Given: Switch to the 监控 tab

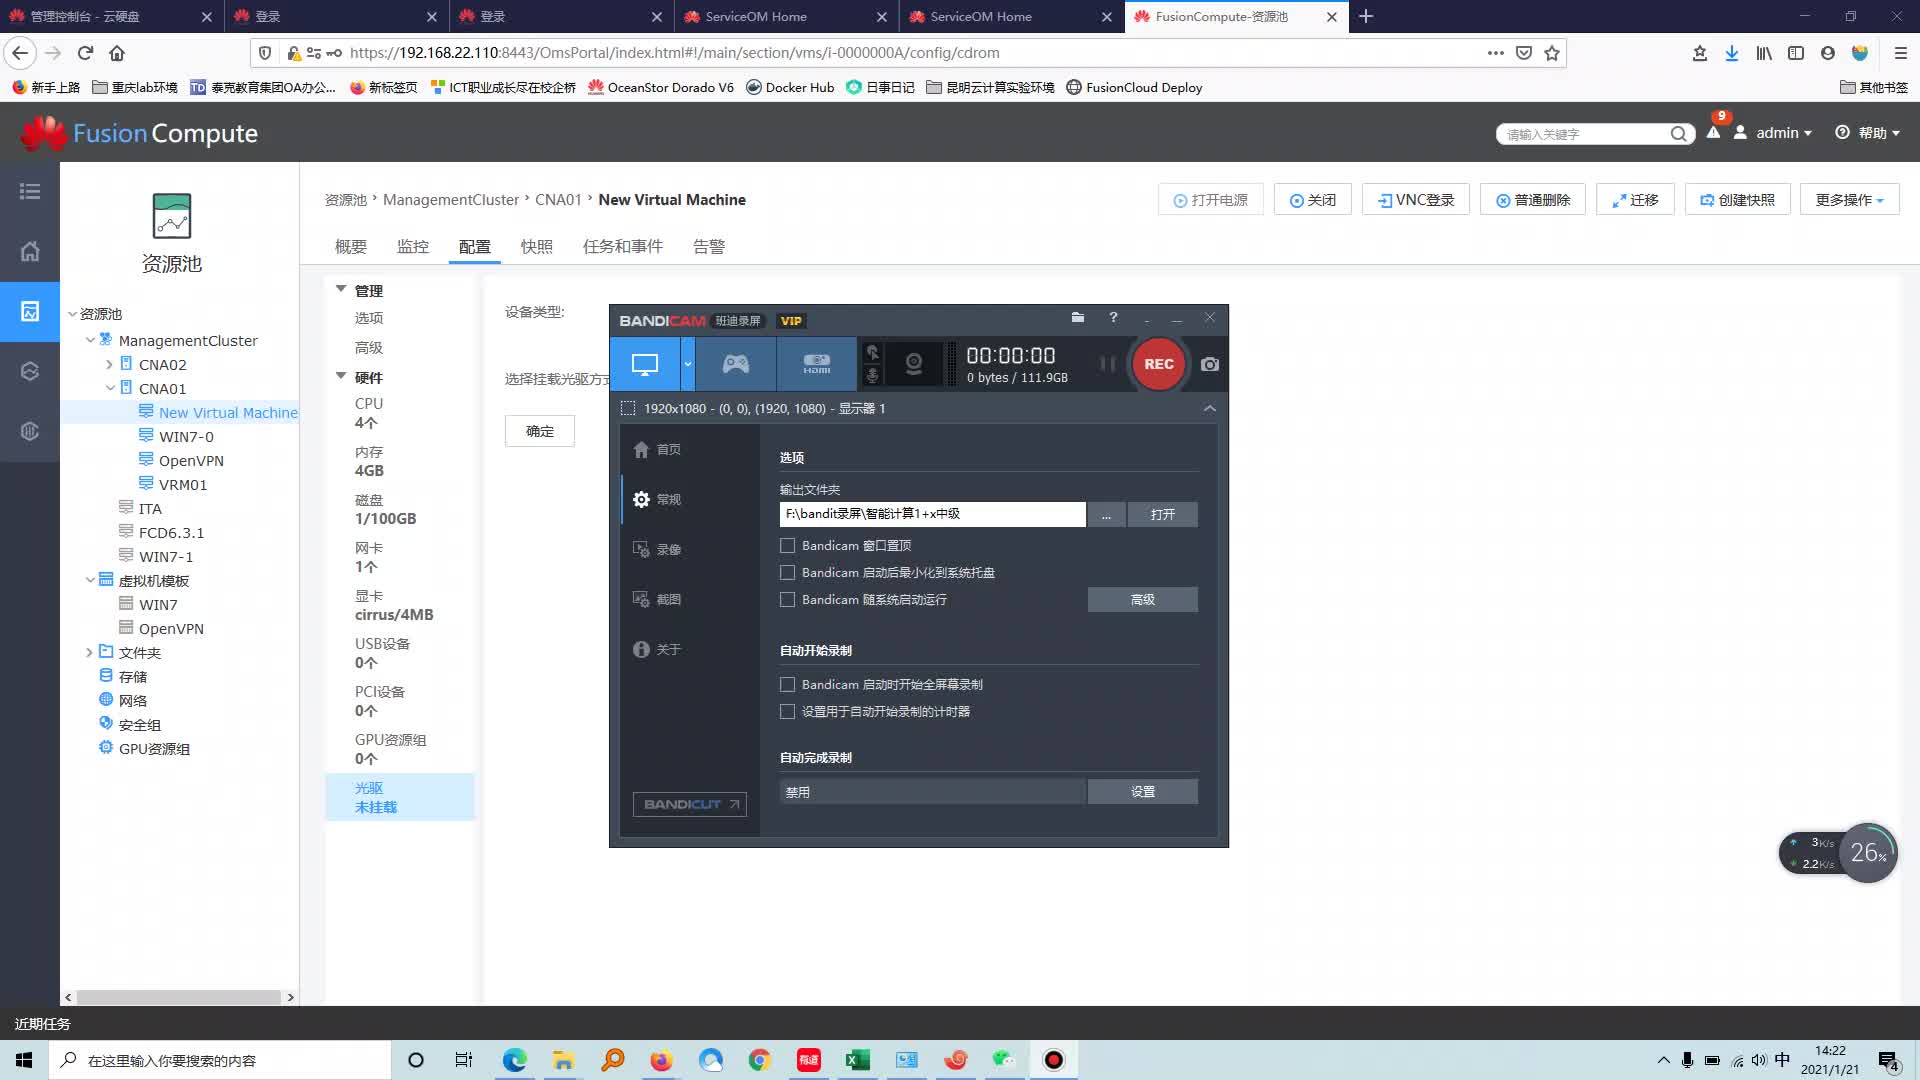Looking at the screenshot, I should [x=413, y=247].
